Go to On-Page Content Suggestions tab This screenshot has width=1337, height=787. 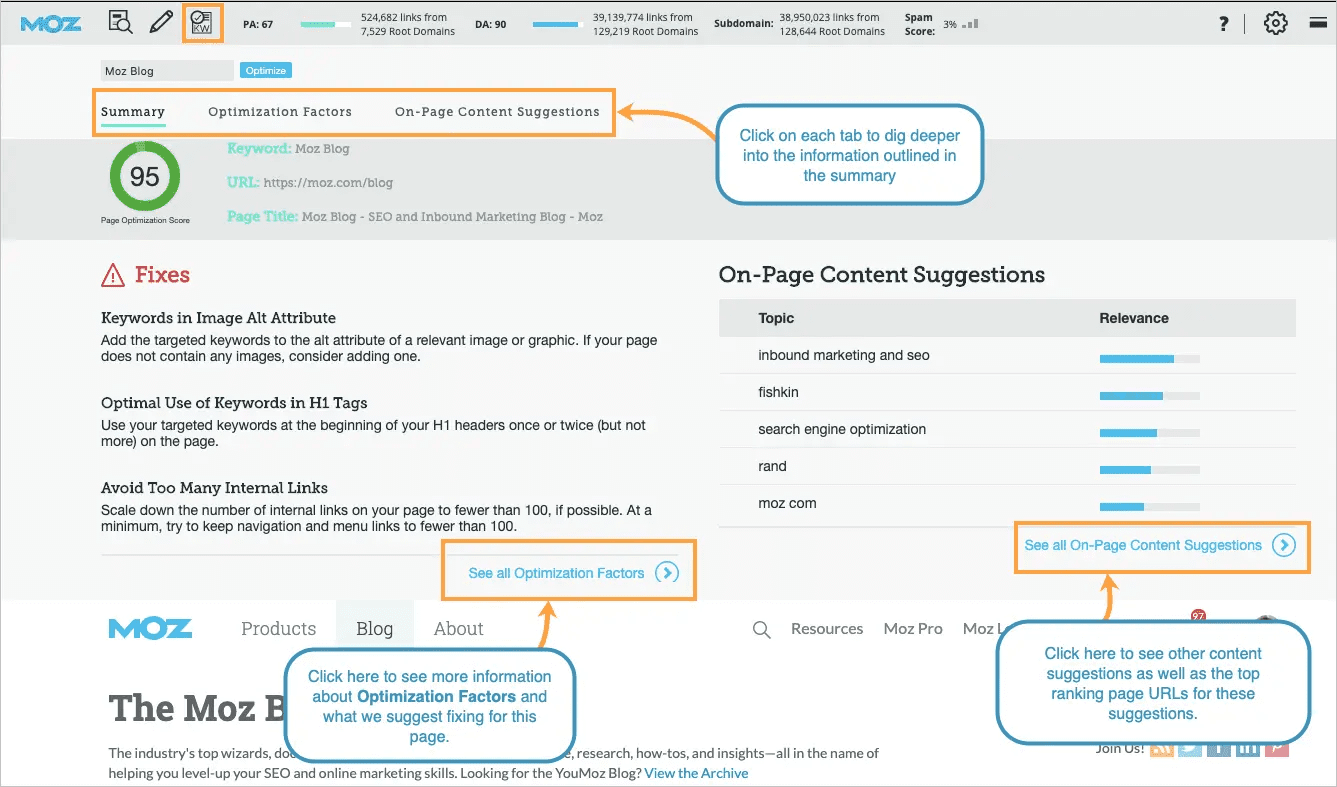coord(497,112)
